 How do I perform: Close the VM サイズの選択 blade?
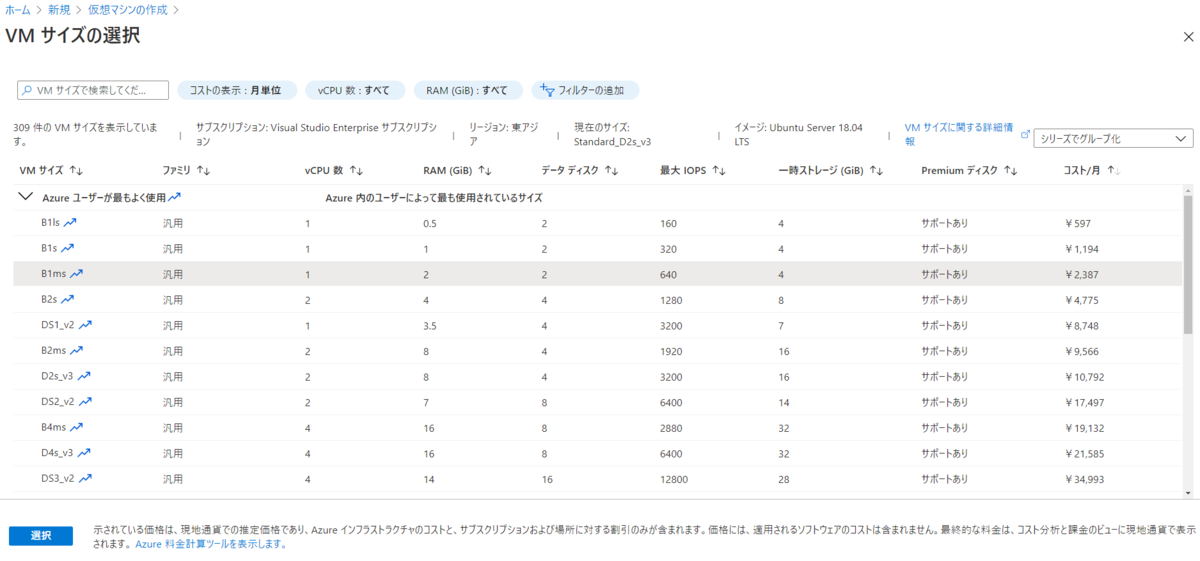[x=1187, y=36]
